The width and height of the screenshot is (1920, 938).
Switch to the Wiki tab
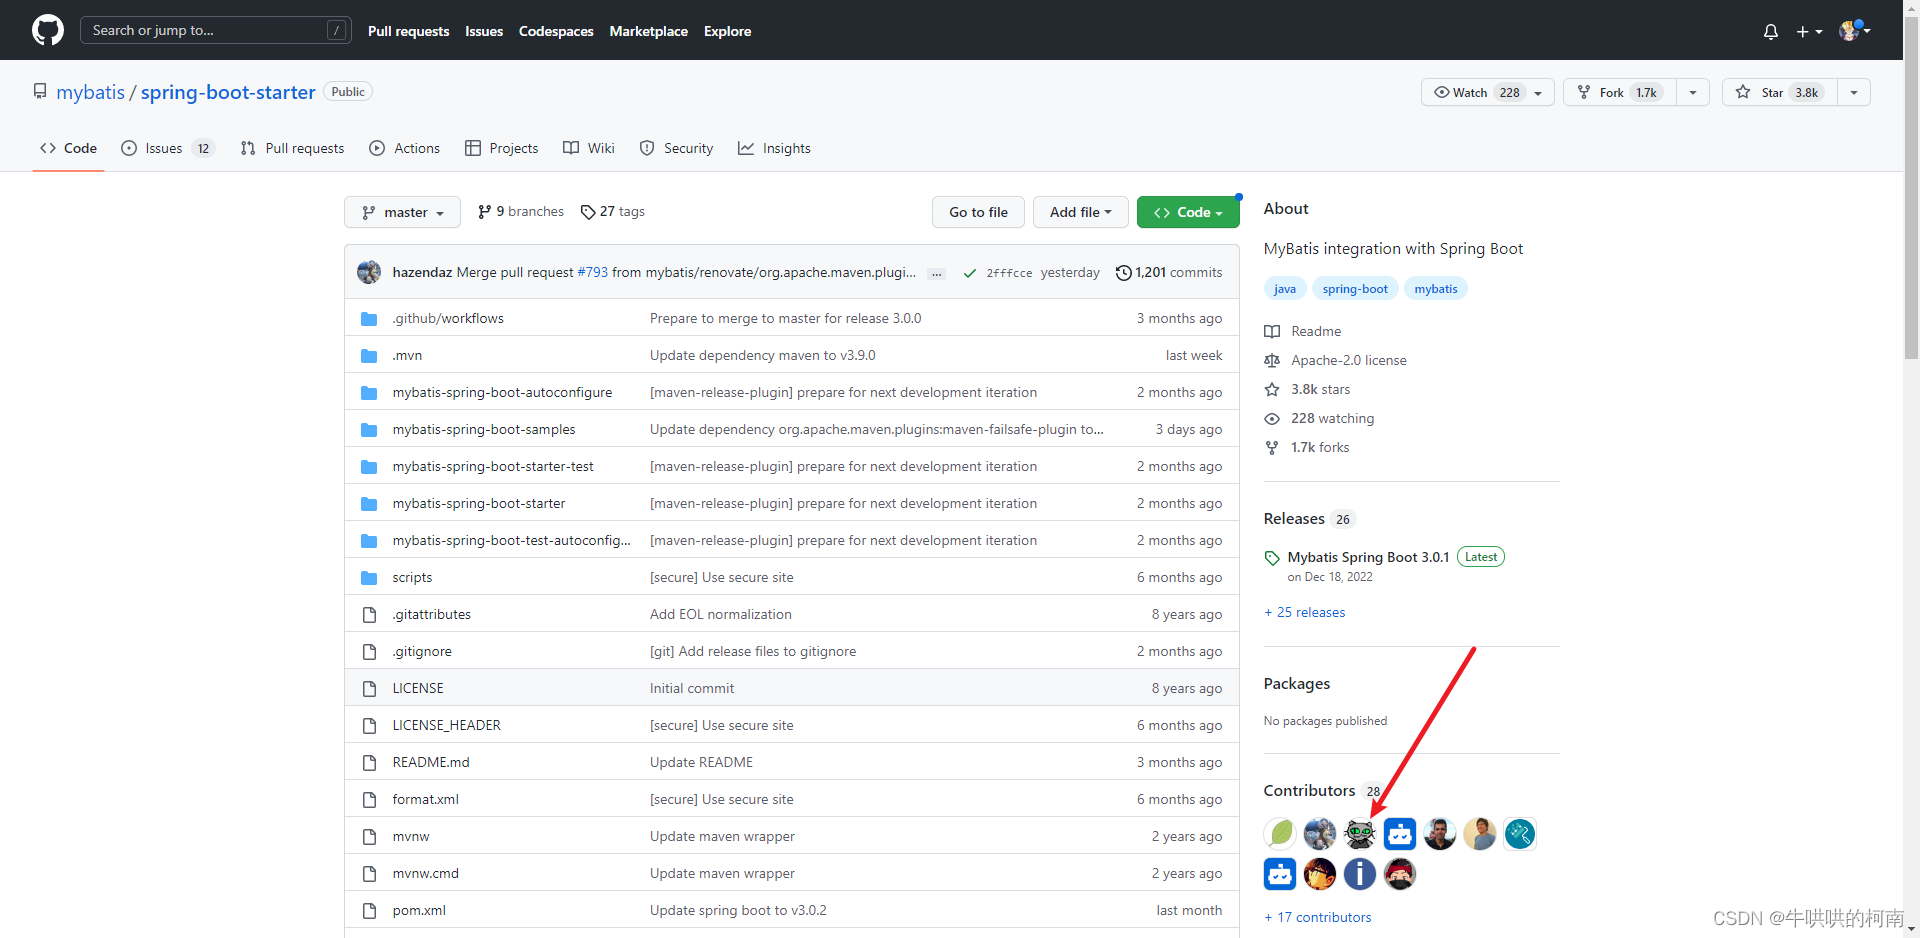pyautogui.click(x=589, y=148)
